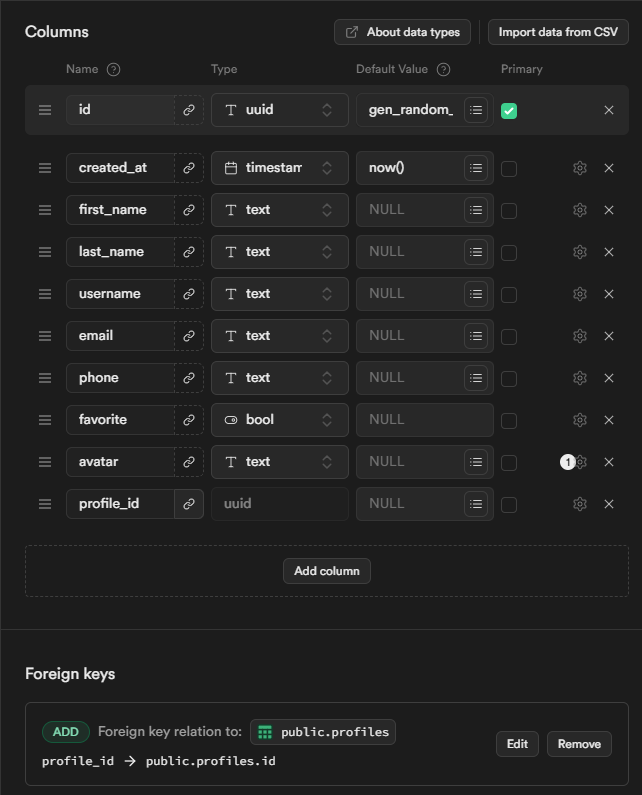Edit default value now() for created_at
The image size is (642, 795).
tap(410, 168)
